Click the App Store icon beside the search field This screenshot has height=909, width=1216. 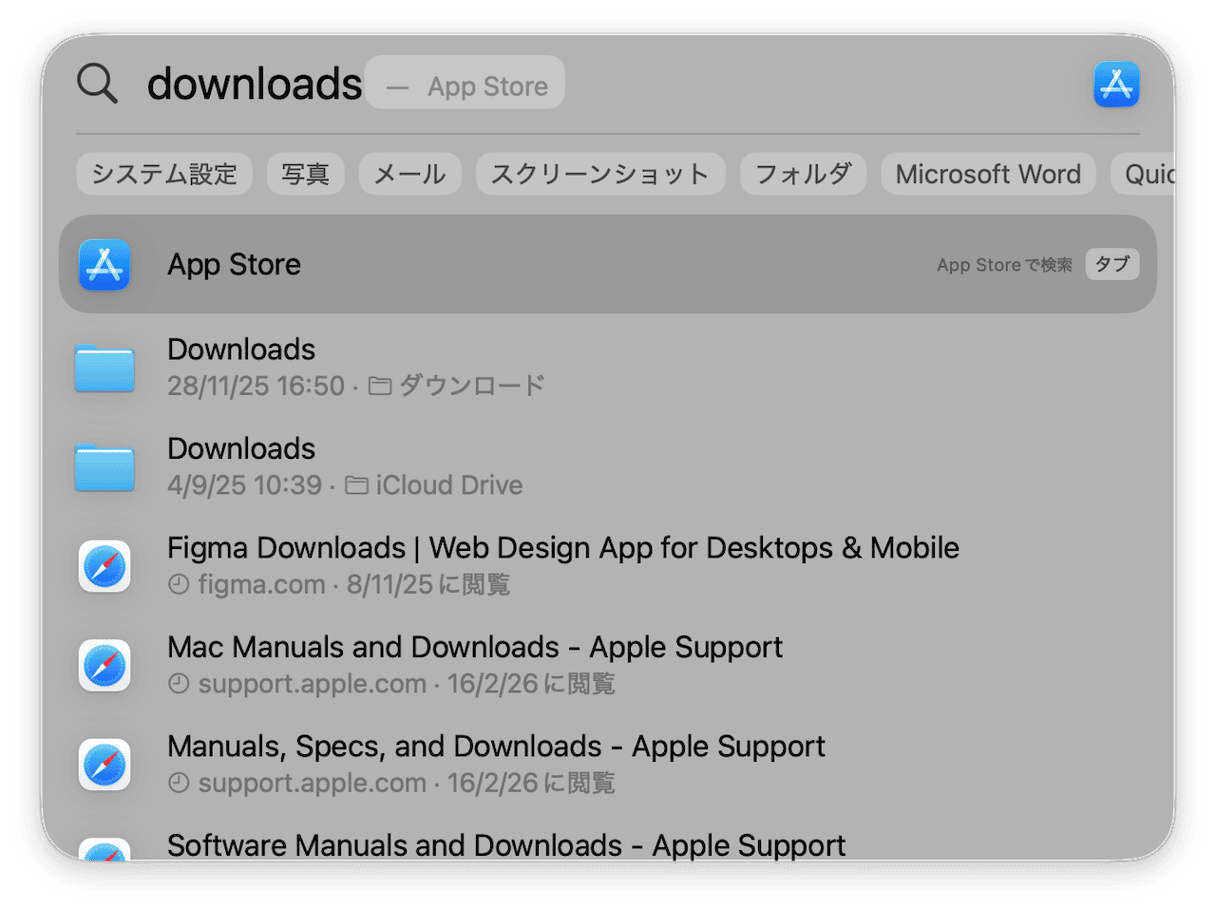pyautogui.click(x=1116, y=84)
